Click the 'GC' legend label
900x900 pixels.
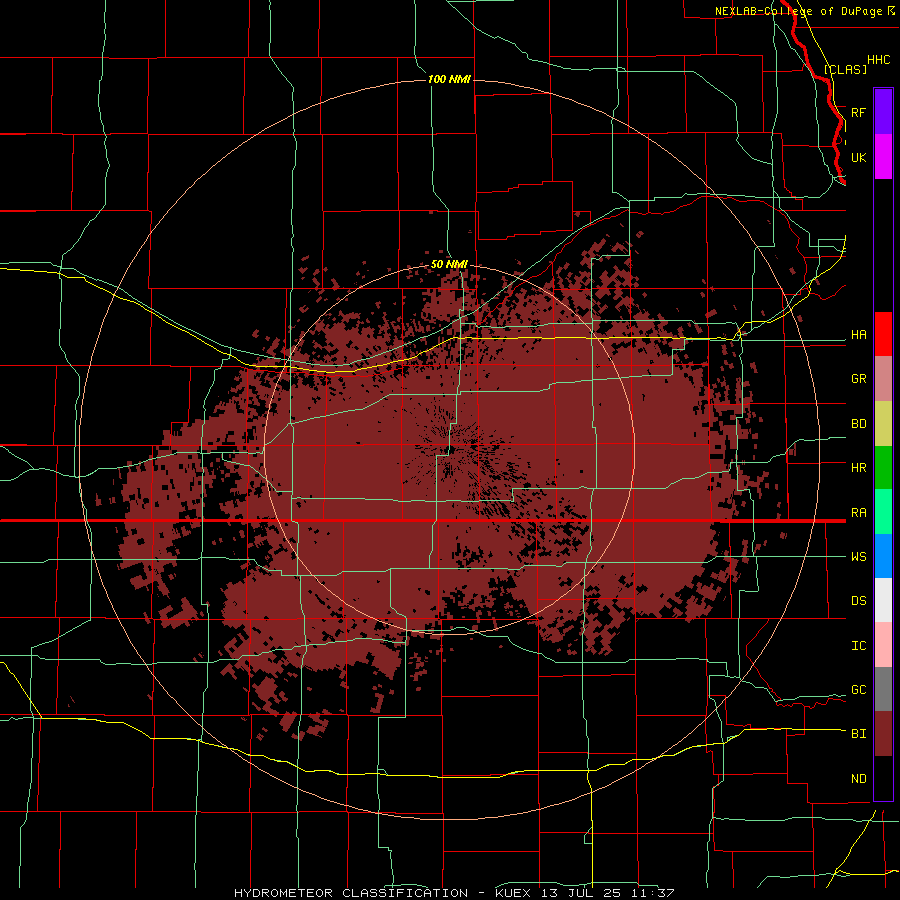(x=858, y=690)
